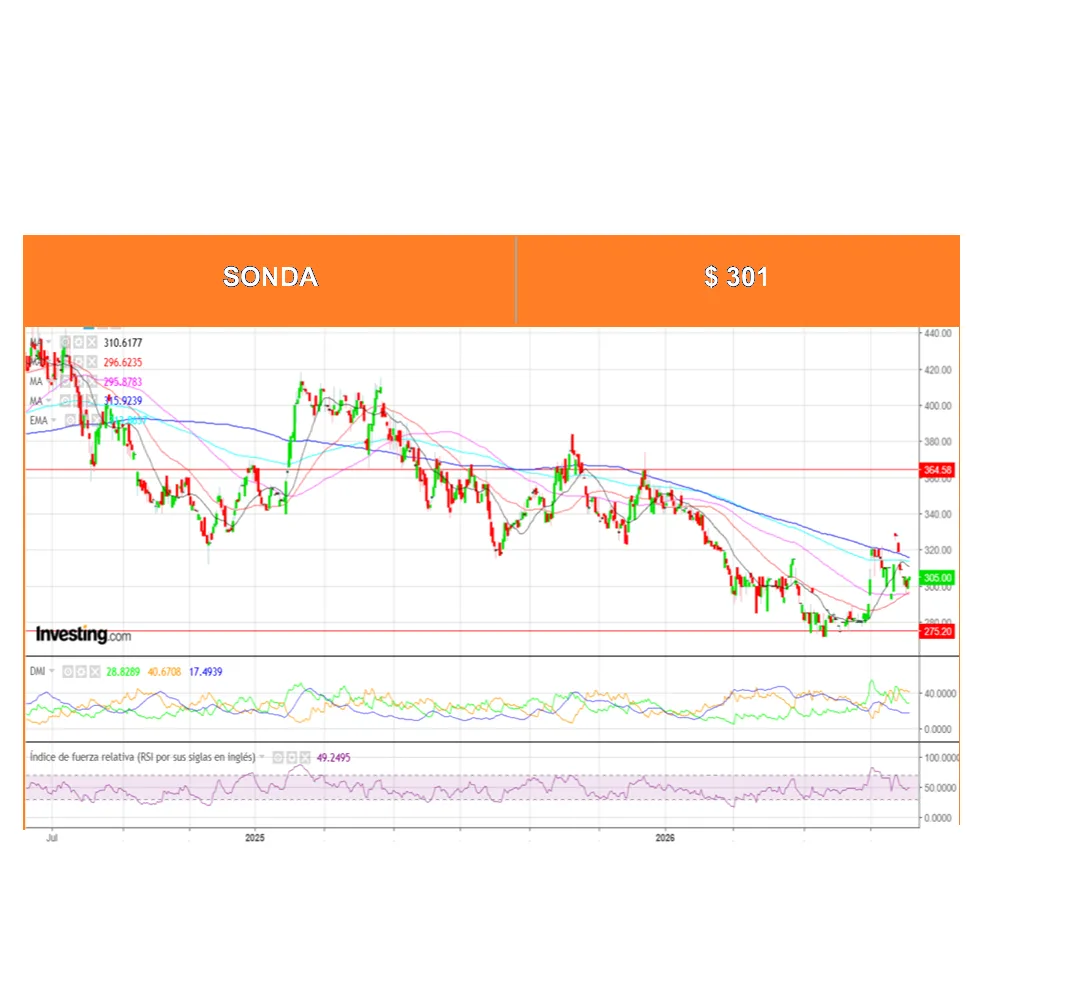Hide the MA indicator showing 315.9239

(x=65, y=401)
